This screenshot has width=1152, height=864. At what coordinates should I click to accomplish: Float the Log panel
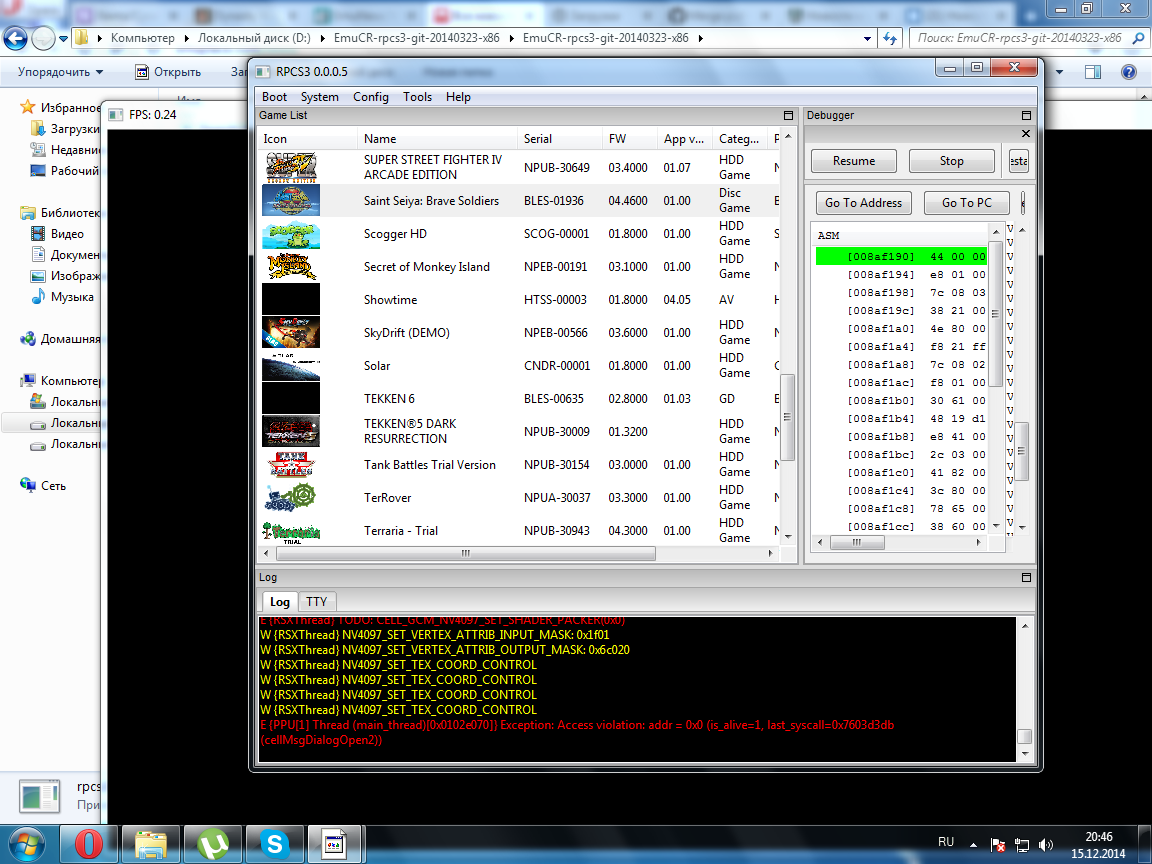click(1026, 577)
